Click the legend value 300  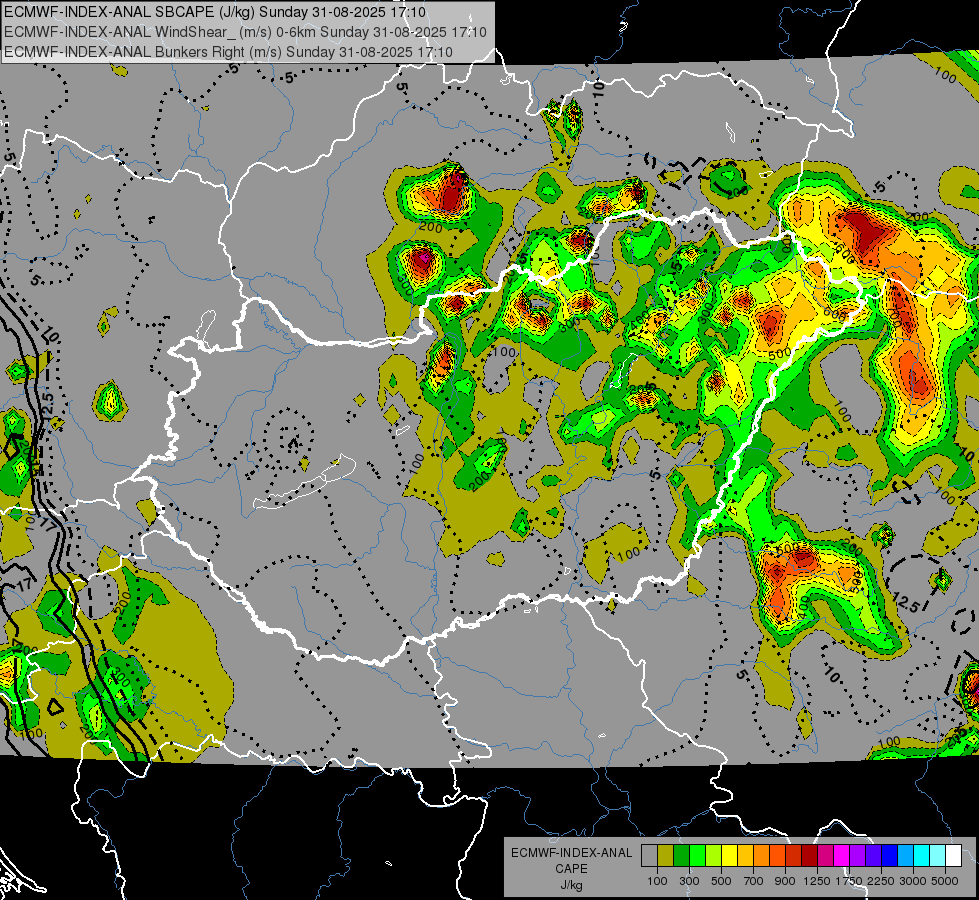coord(689,881)
